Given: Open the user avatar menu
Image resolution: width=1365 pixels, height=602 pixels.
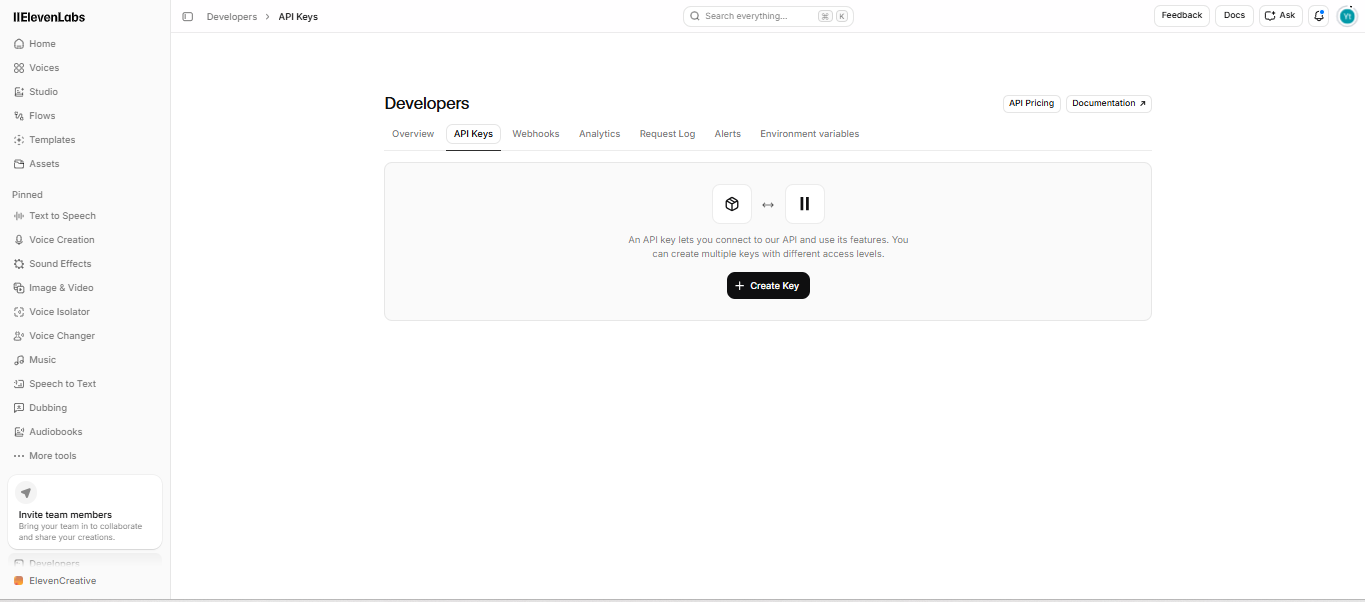Looking at the screenshot, I should 1347,16.
